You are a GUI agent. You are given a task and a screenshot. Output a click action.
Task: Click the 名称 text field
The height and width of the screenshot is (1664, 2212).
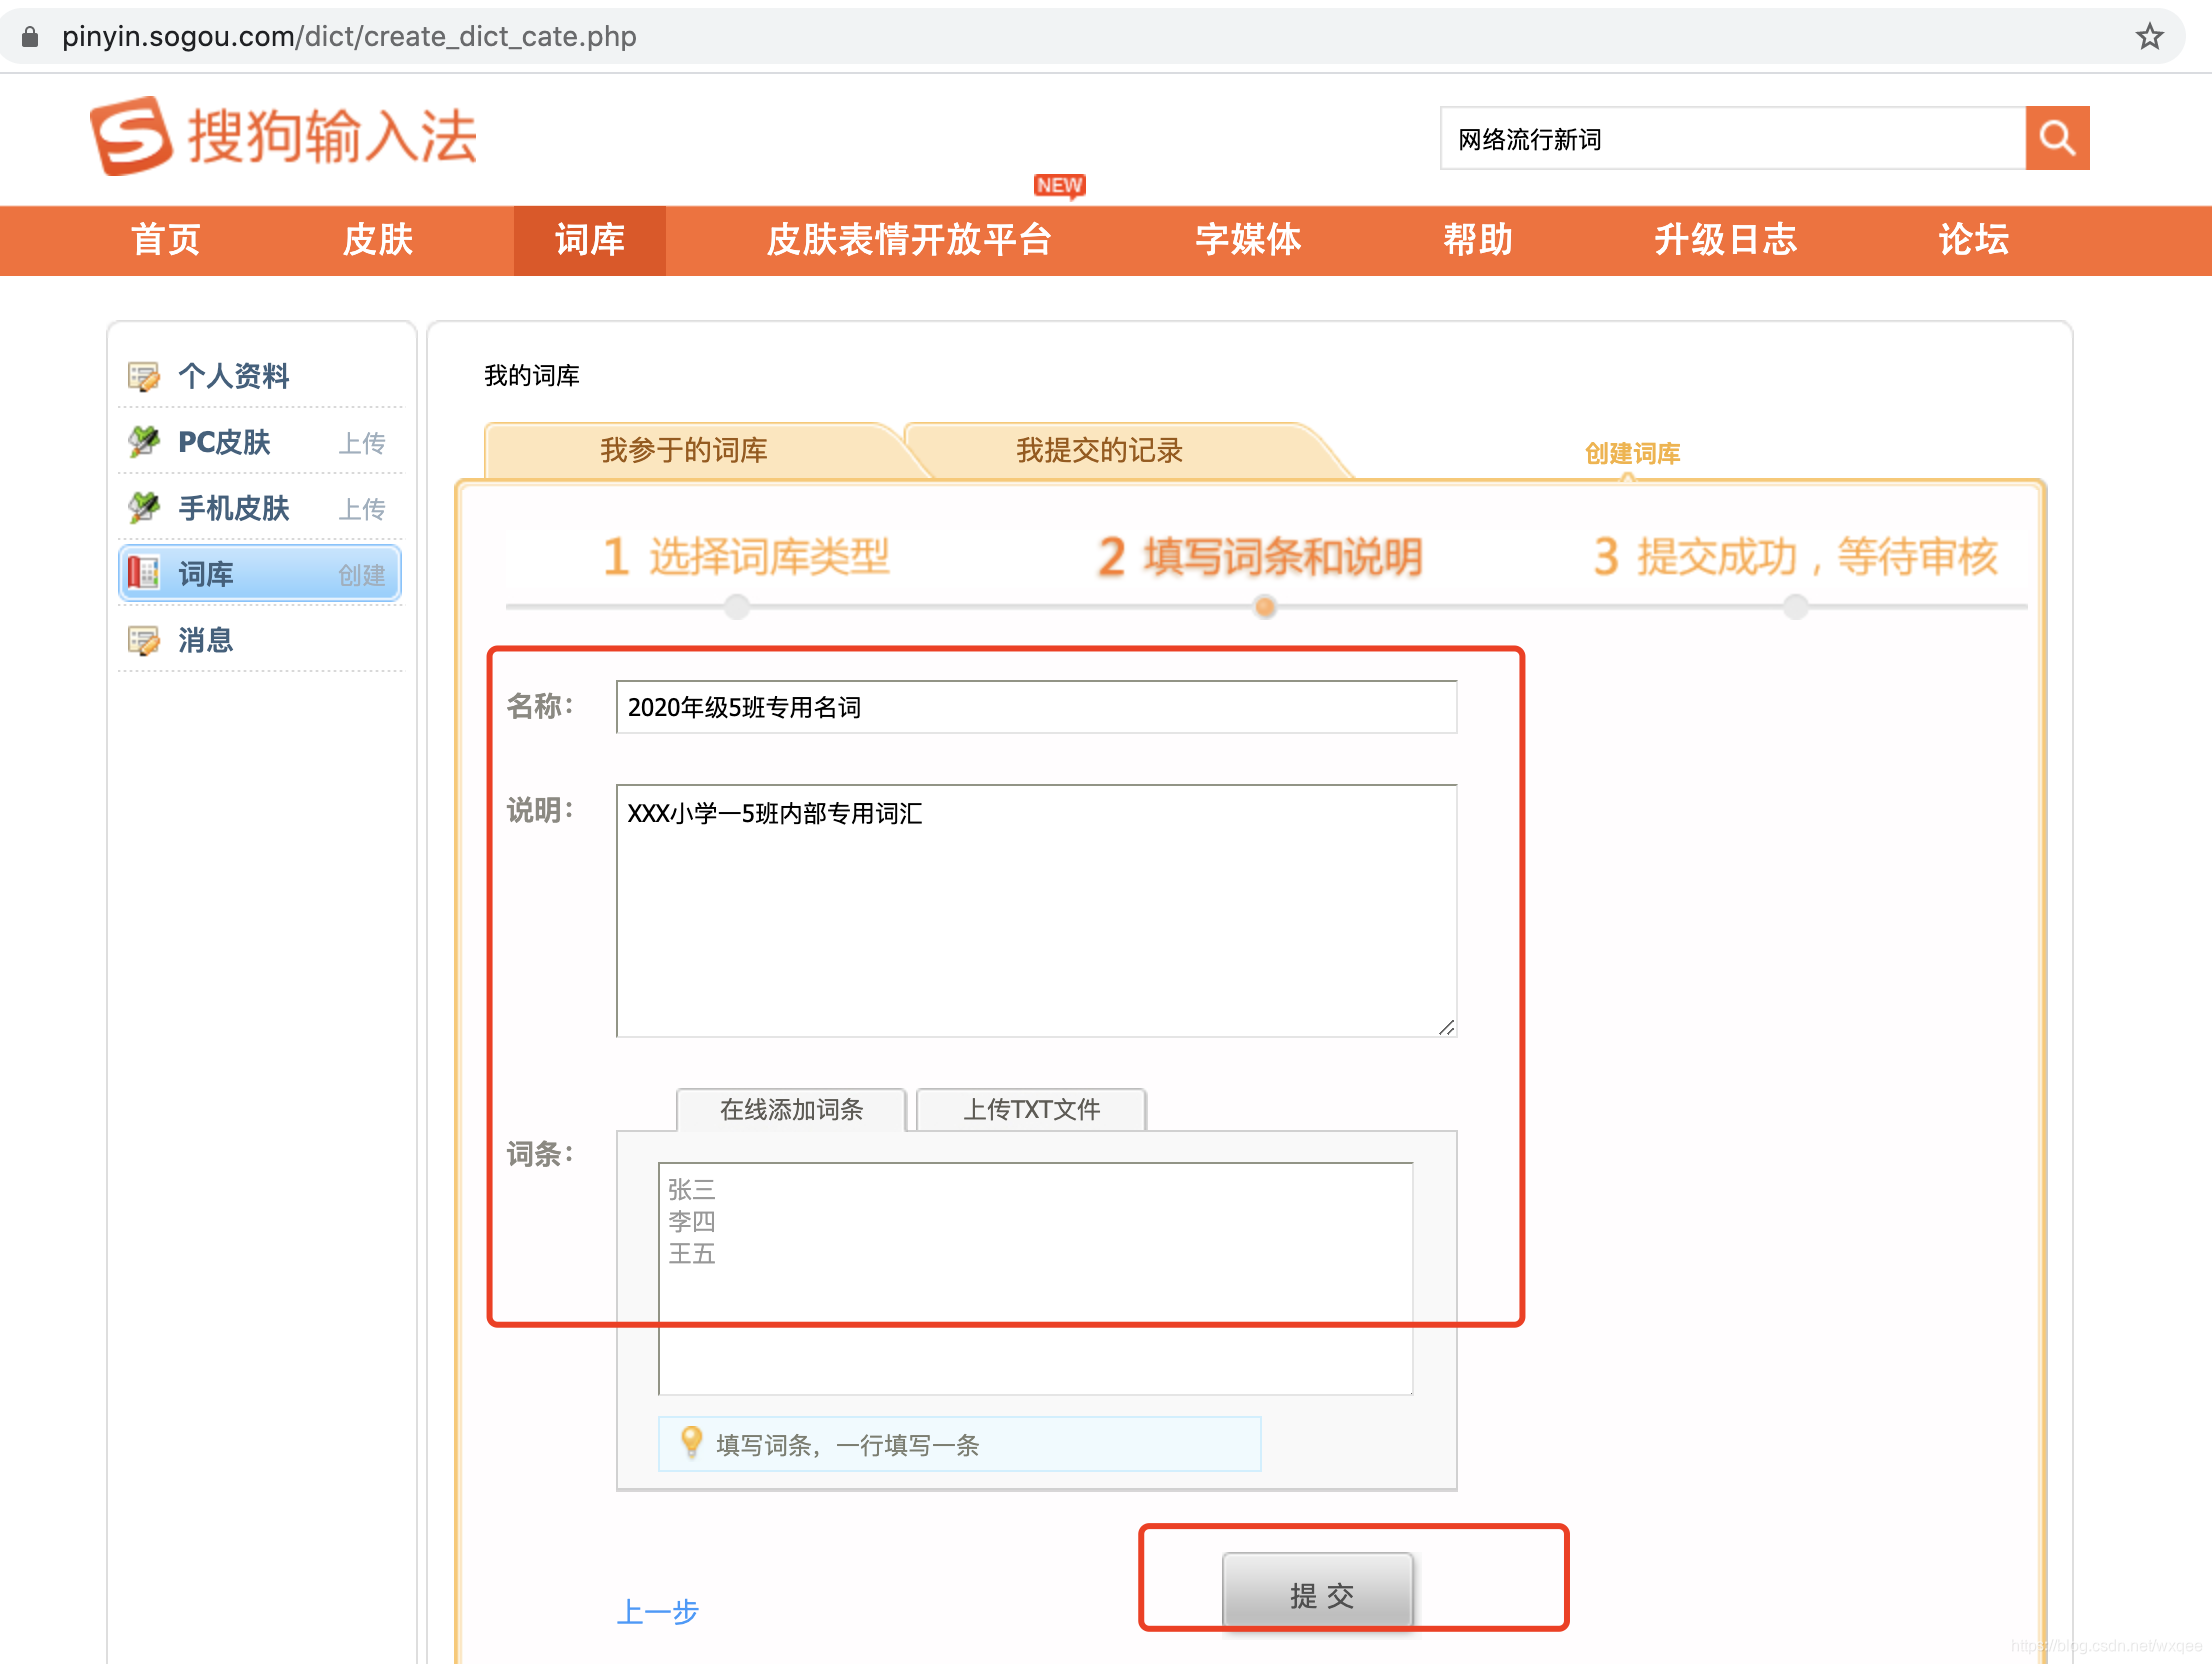click(1036, 707)
